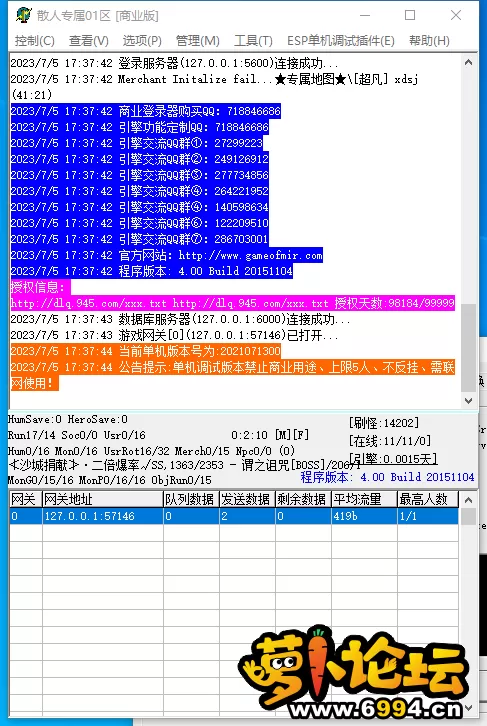Screen dimensions: 487x726
Task: Click gateway table scroll down arrow
Action: coord(468,708)
